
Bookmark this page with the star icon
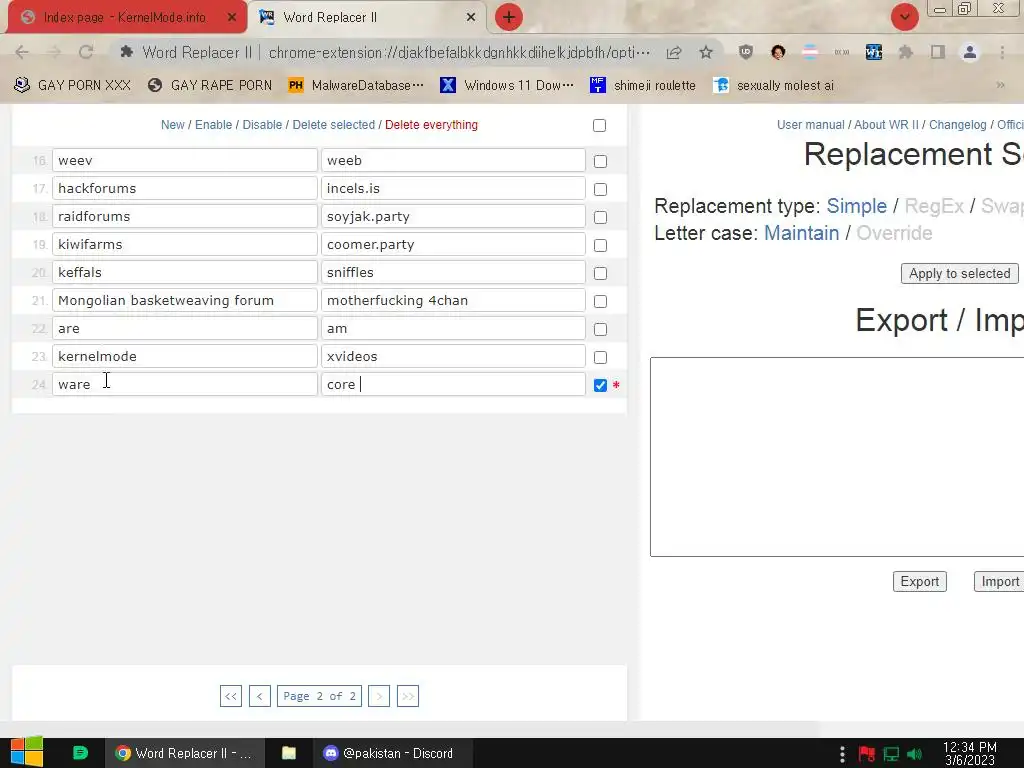point(706,52)
